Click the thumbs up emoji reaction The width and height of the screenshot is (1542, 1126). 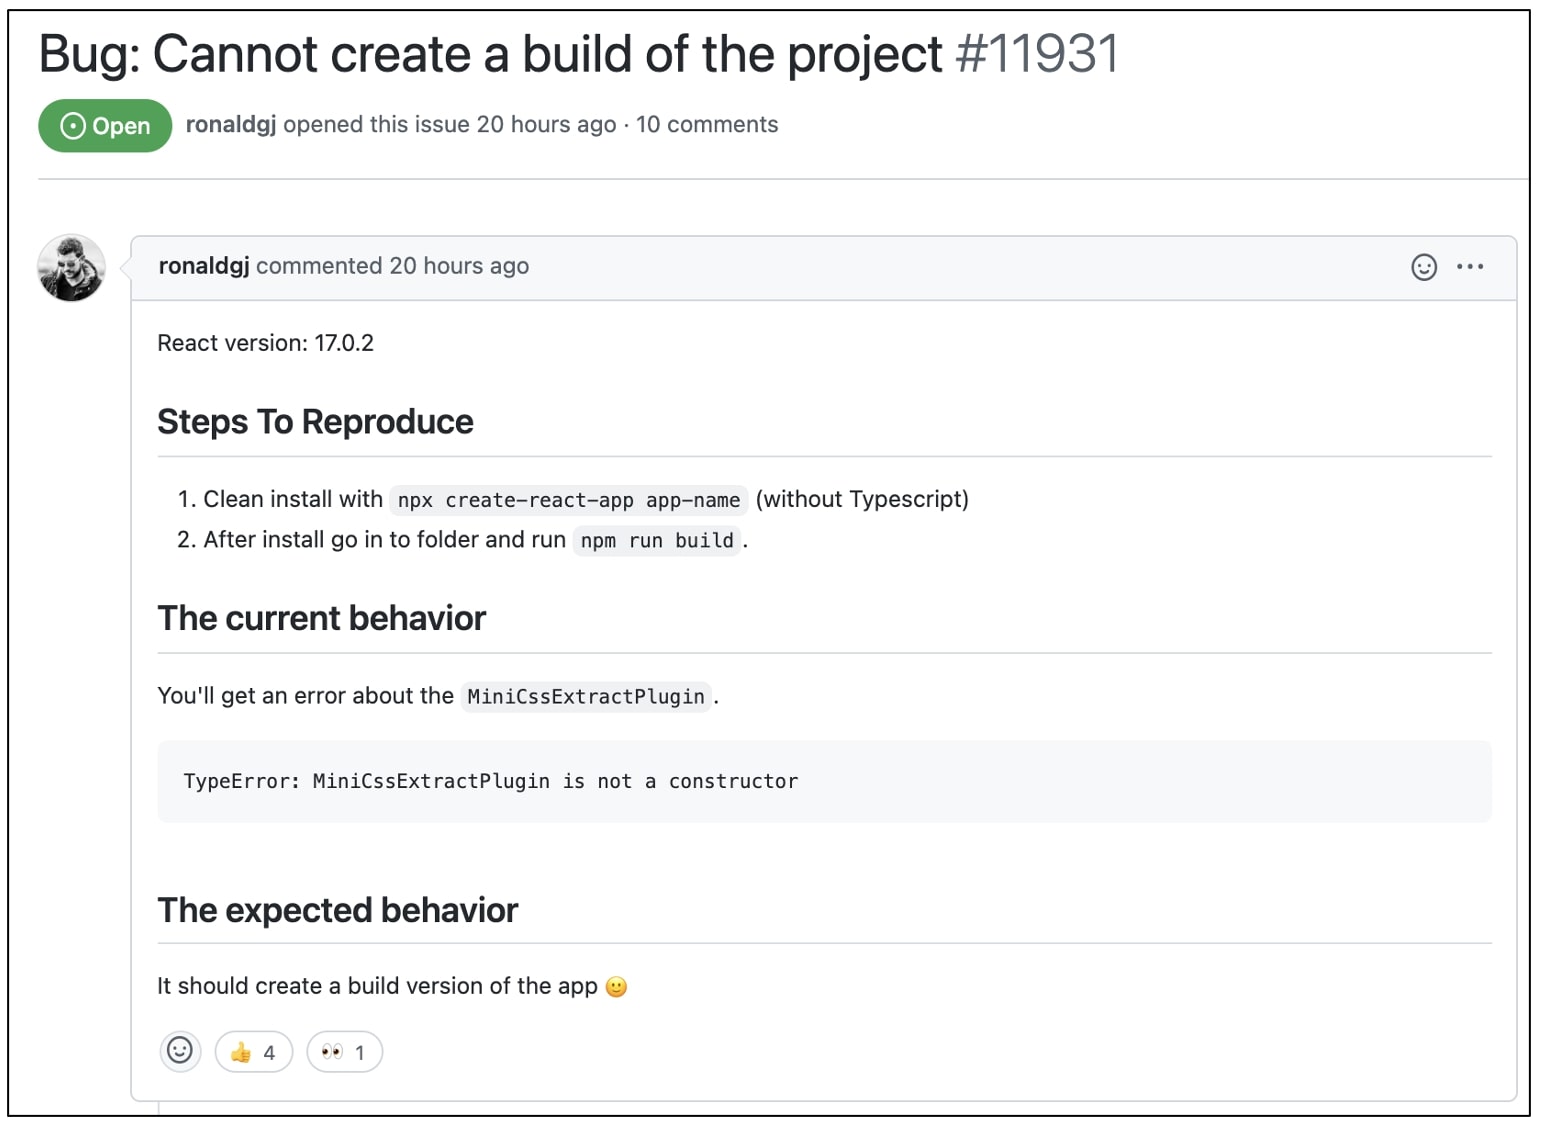[x=240, y=1051]
